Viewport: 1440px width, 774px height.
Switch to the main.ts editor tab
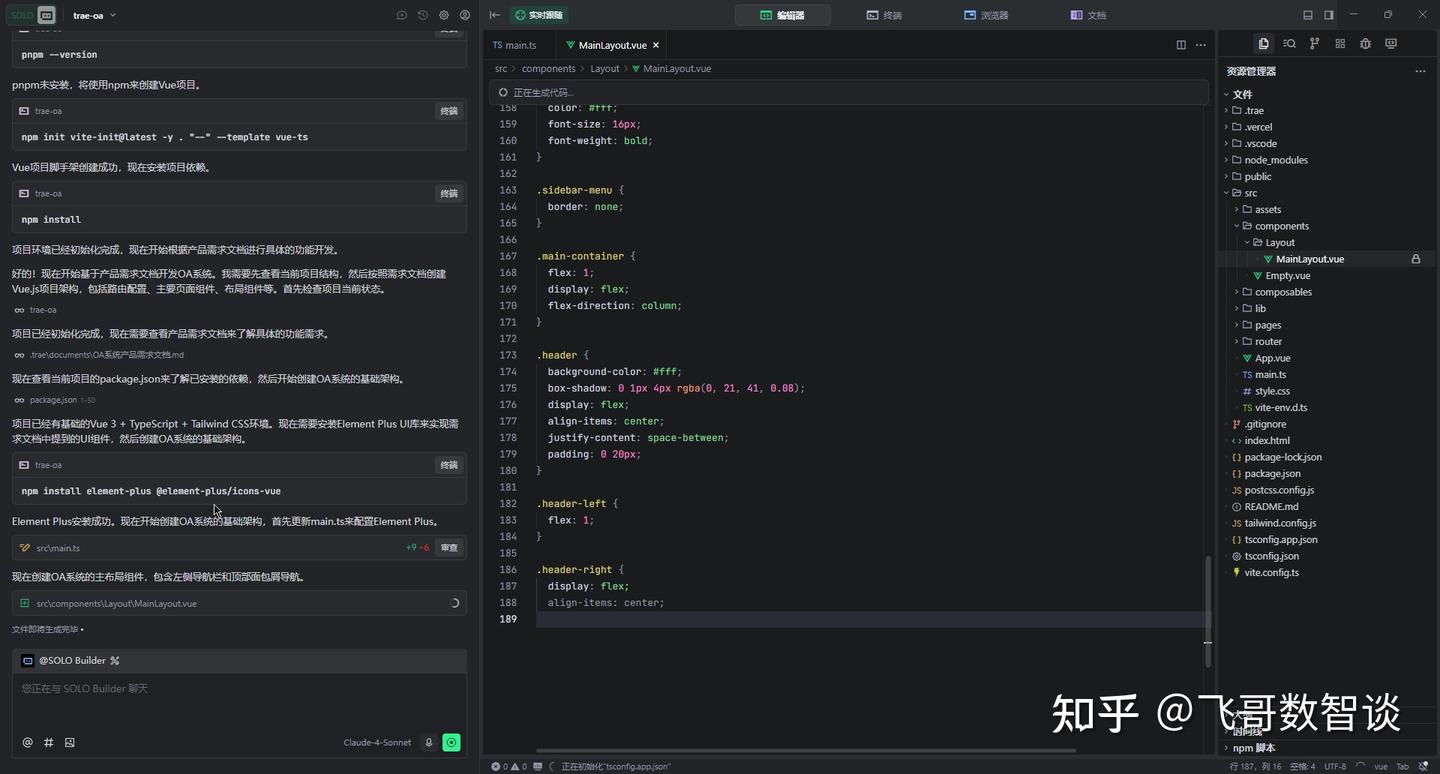pyautogui.click(x=515, y=45)
